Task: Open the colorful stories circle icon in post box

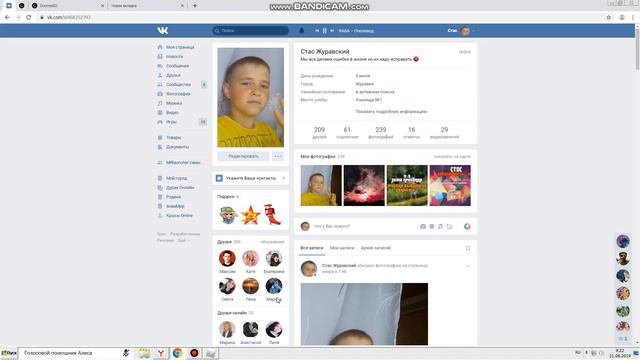Action: pyautogui.click(x=467, y=226)
